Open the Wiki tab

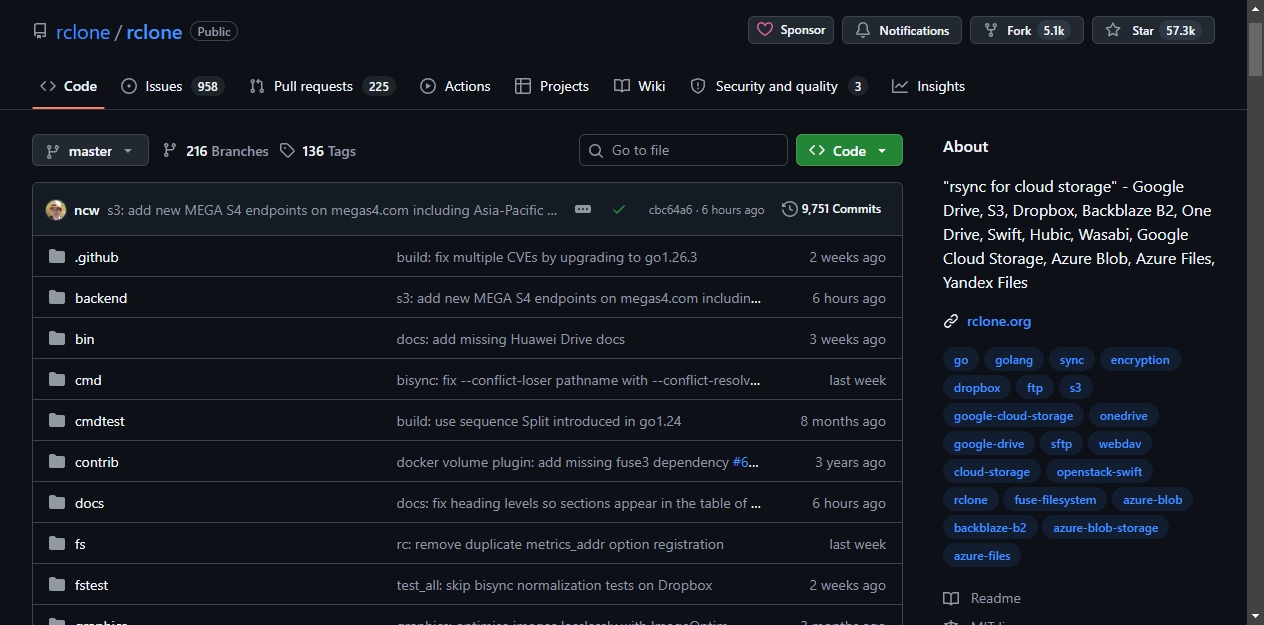coord(640,86)
